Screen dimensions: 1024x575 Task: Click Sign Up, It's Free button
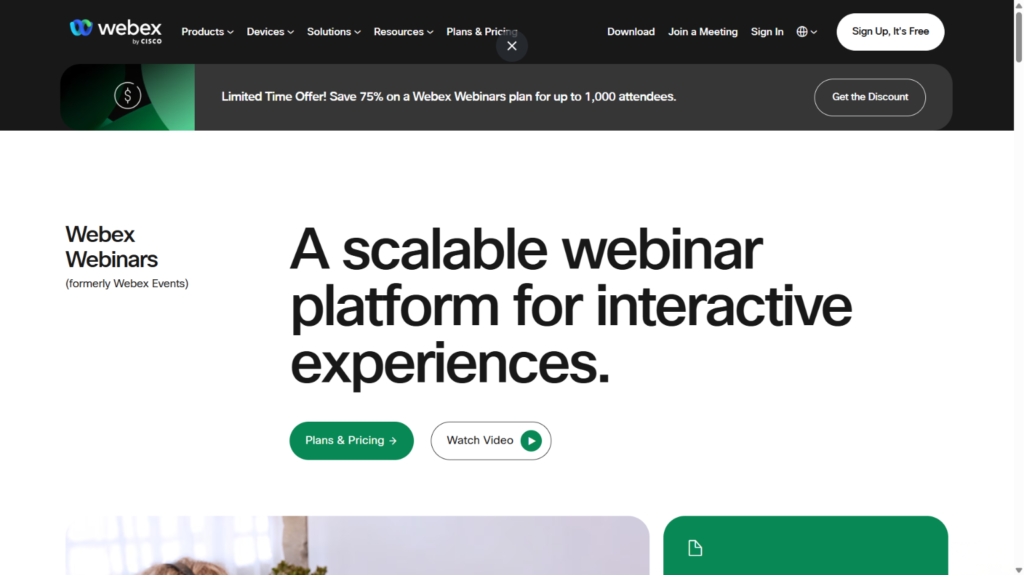(890, 31)
